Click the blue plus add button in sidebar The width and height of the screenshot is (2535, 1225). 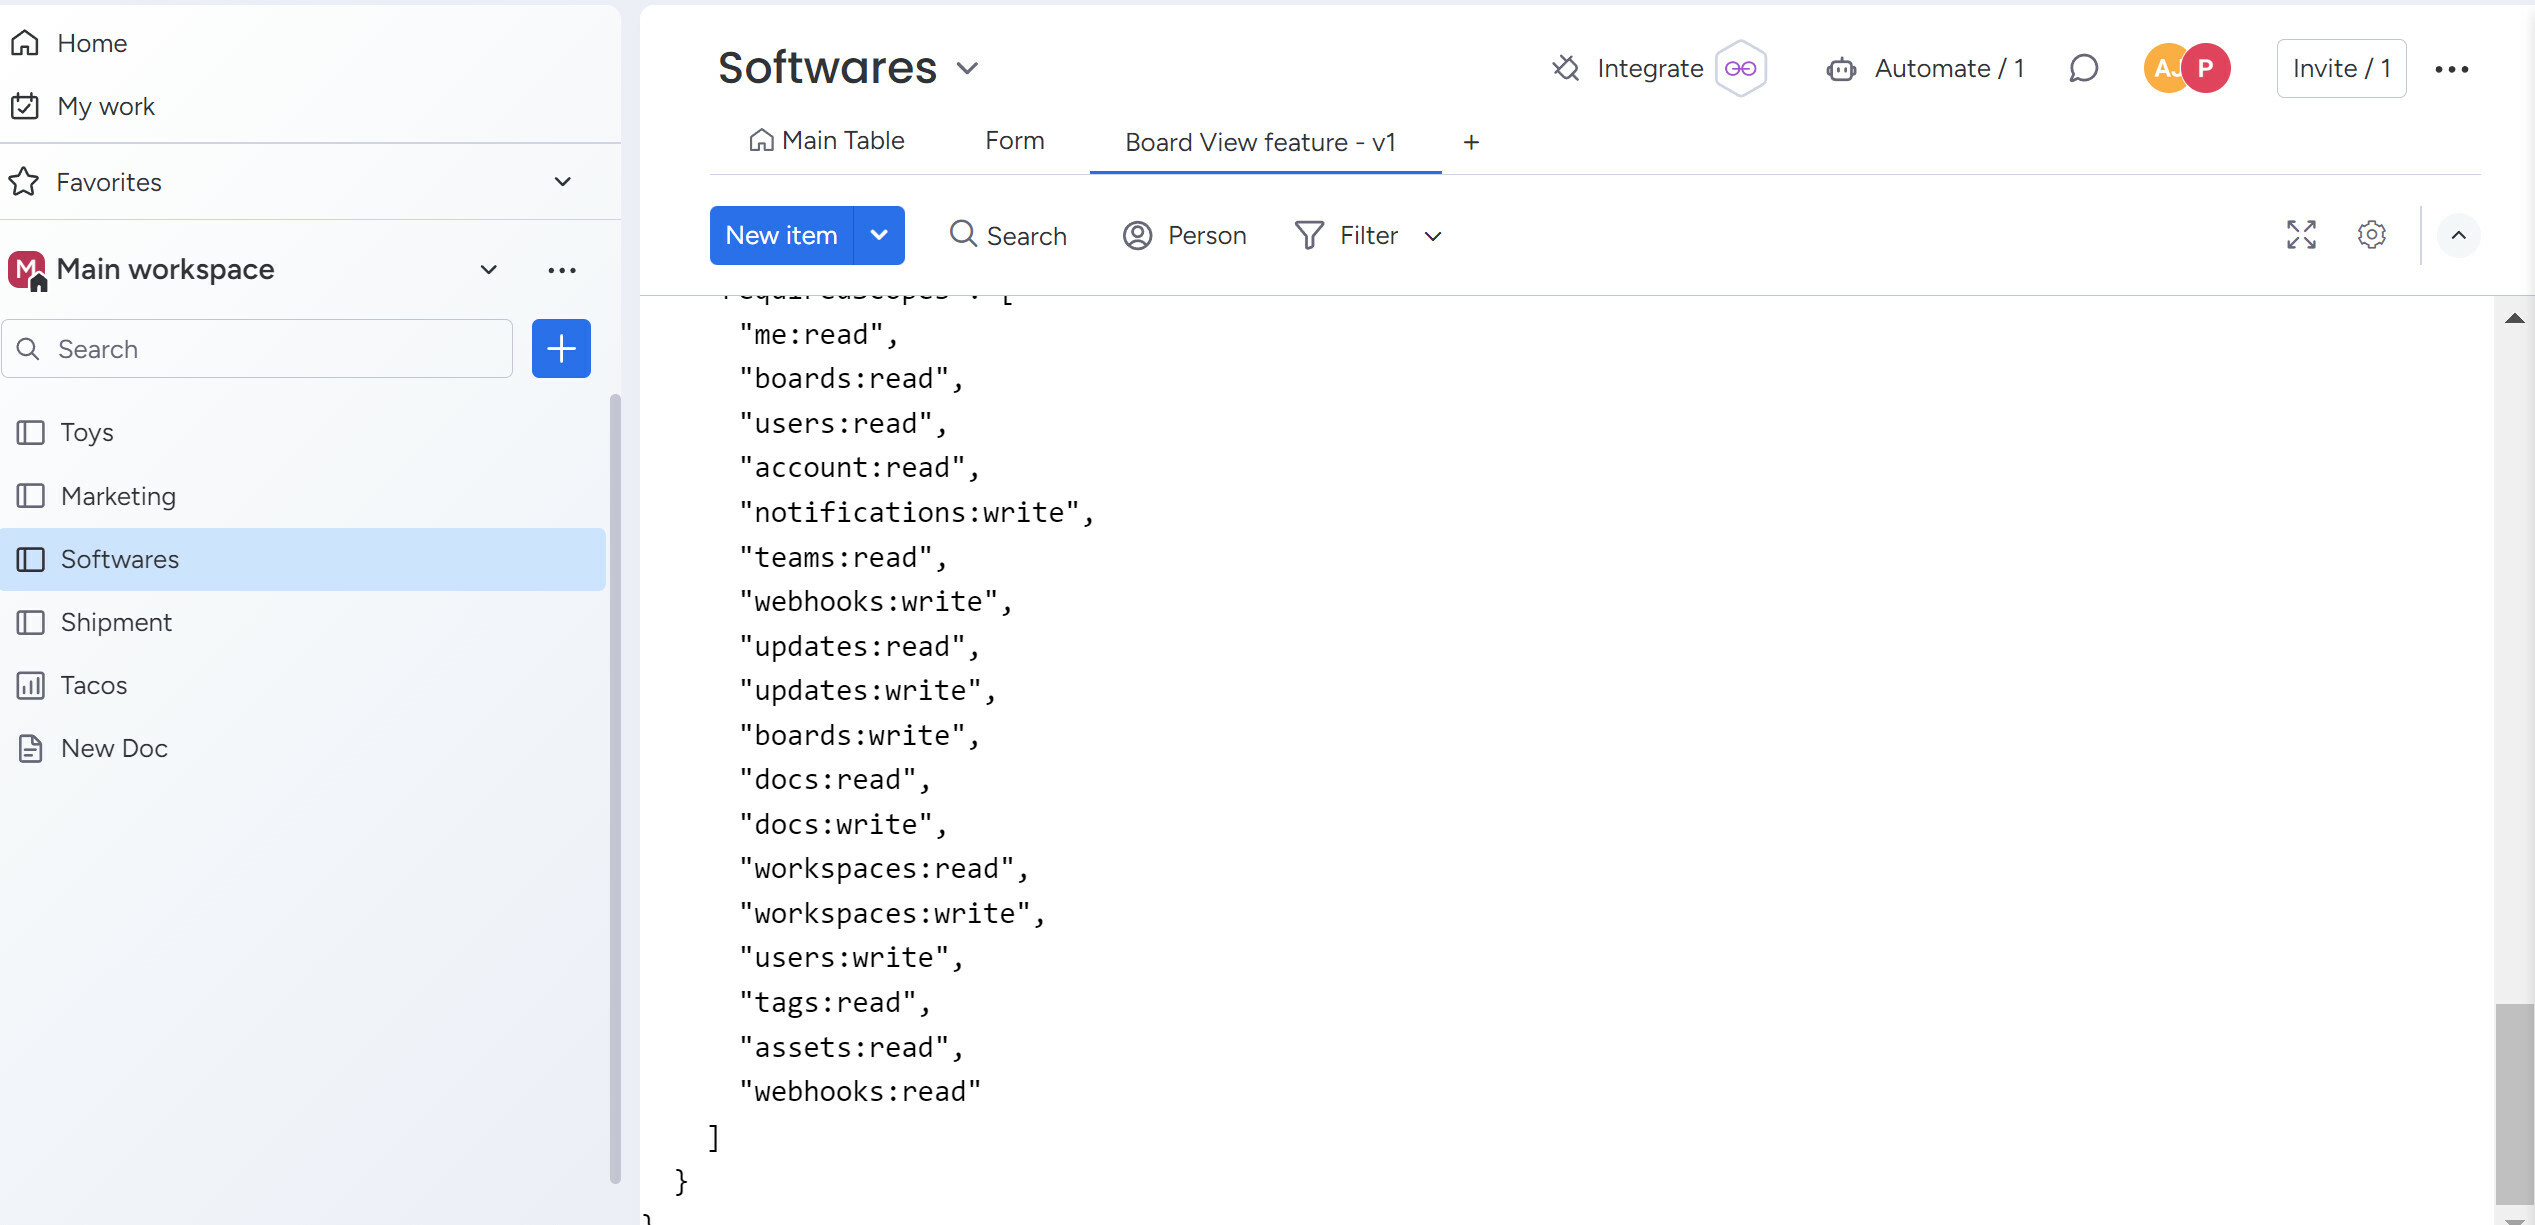[x=561, y=349]
